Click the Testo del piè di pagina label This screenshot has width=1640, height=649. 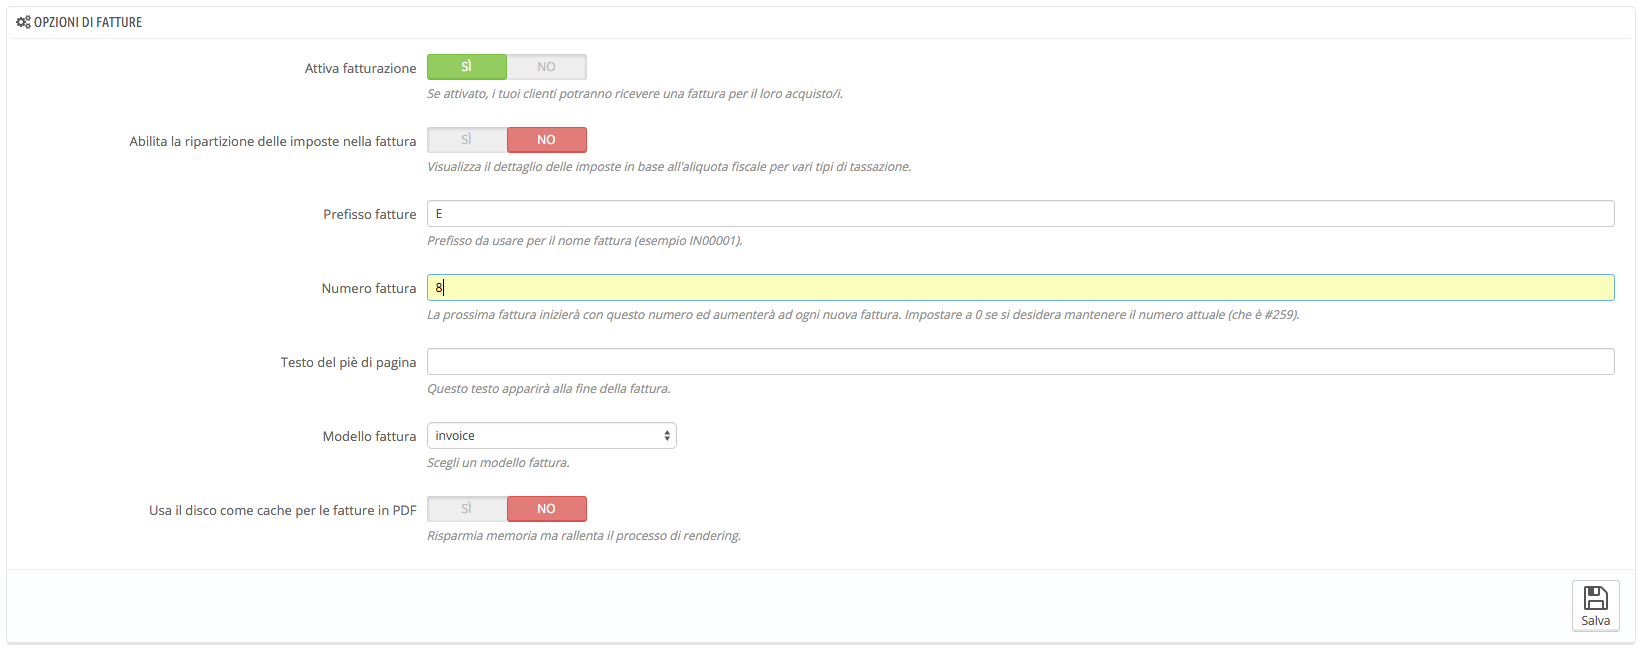point(348,362)
